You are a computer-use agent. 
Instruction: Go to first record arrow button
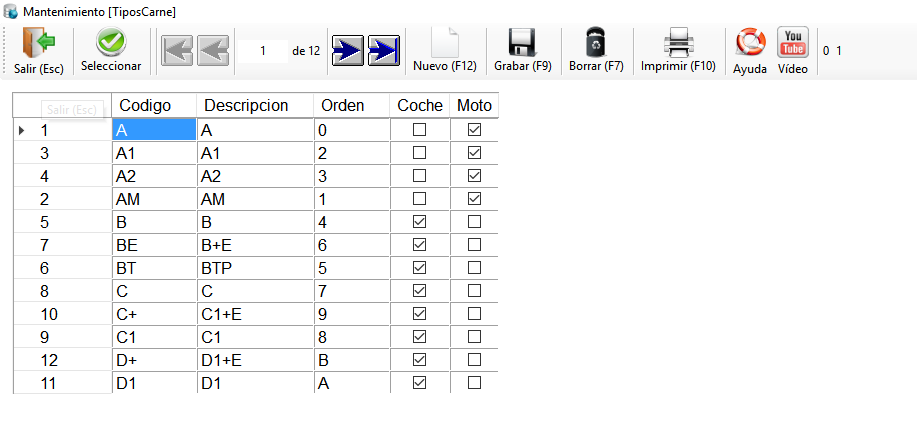tap(177, 51)
